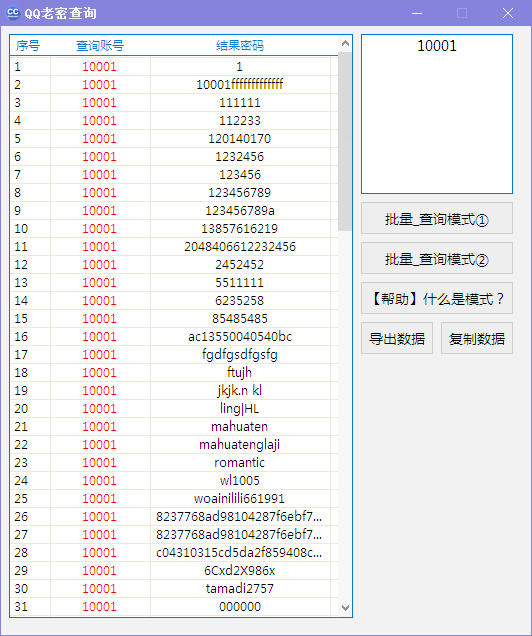Select password cell 1232456
Image resolution: width=532 pixels, height=636 pixels.
(x=240, y=157)
